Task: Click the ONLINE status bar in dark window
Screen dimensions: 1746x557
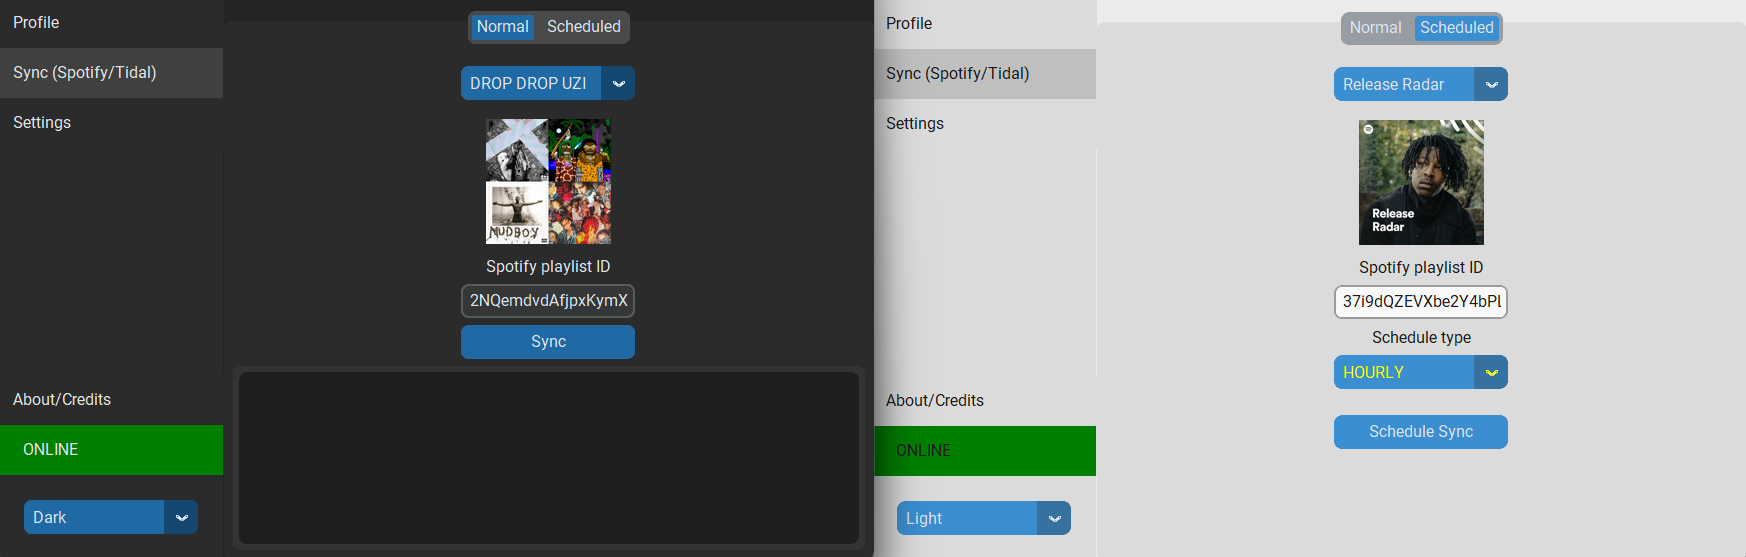Action: pyautogui.click(x=111, y=449)
